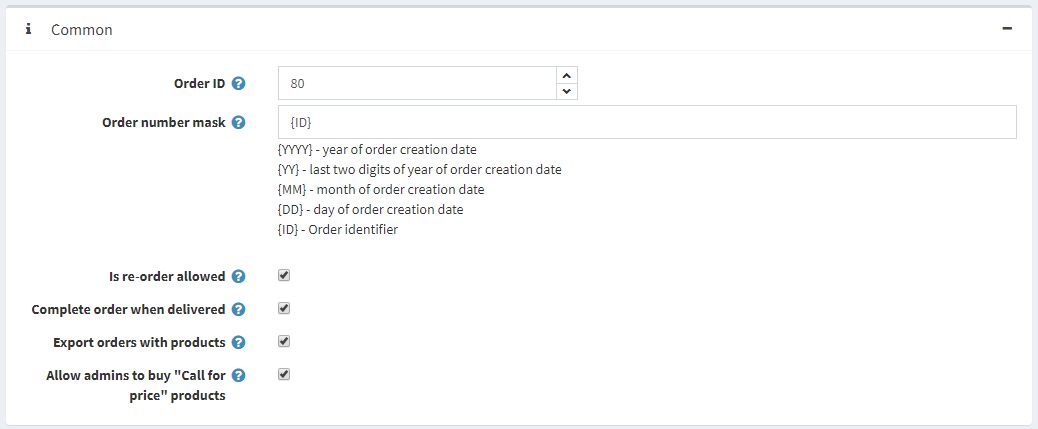Collapse the Common panel with minus button
Image resolution: width=1038 pixels, height=429 pixels.
coord(1007,30)
